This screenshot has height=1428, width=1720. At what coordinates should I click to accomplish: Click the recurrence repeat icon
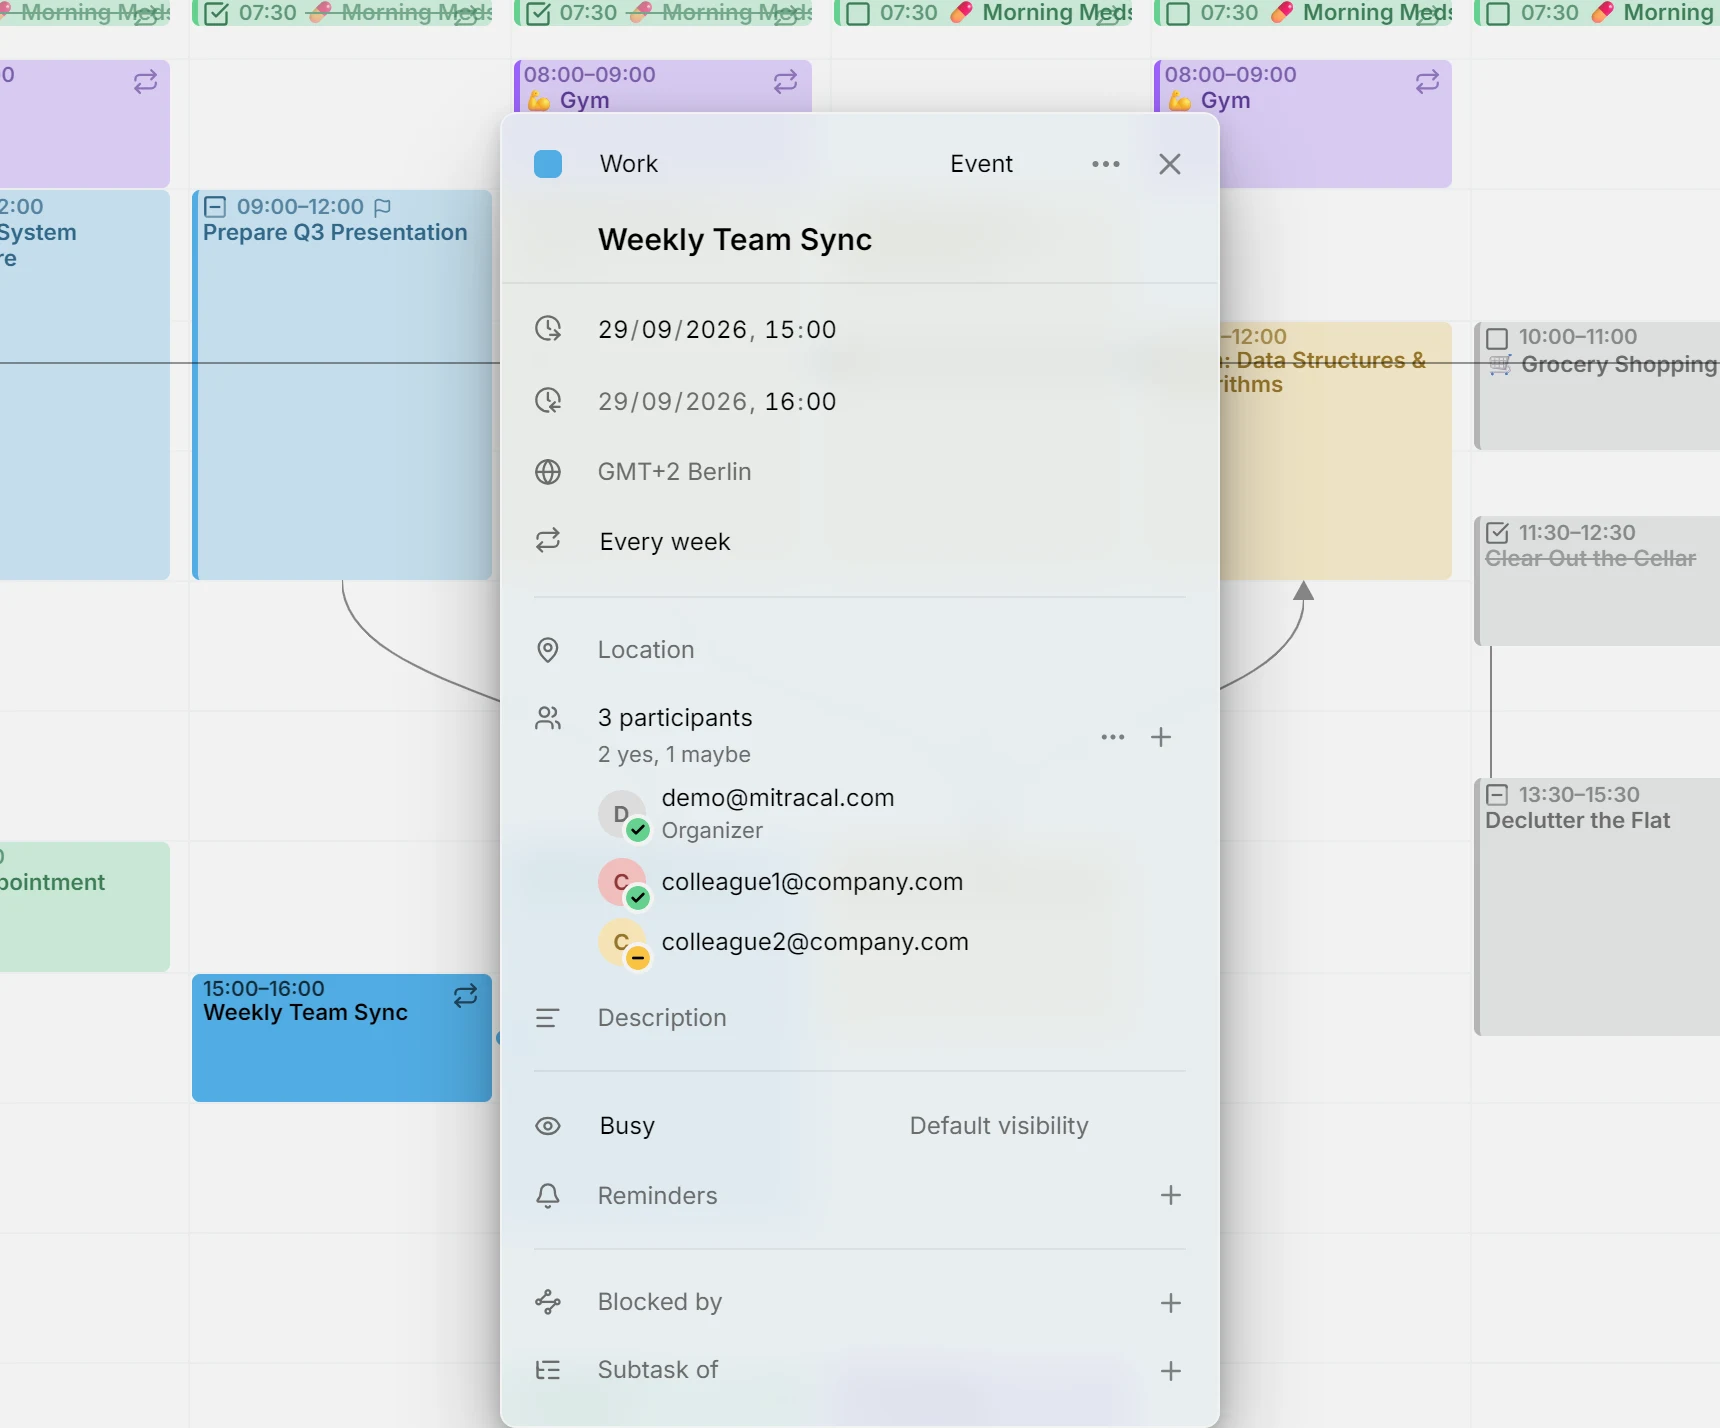click(548, 541)
